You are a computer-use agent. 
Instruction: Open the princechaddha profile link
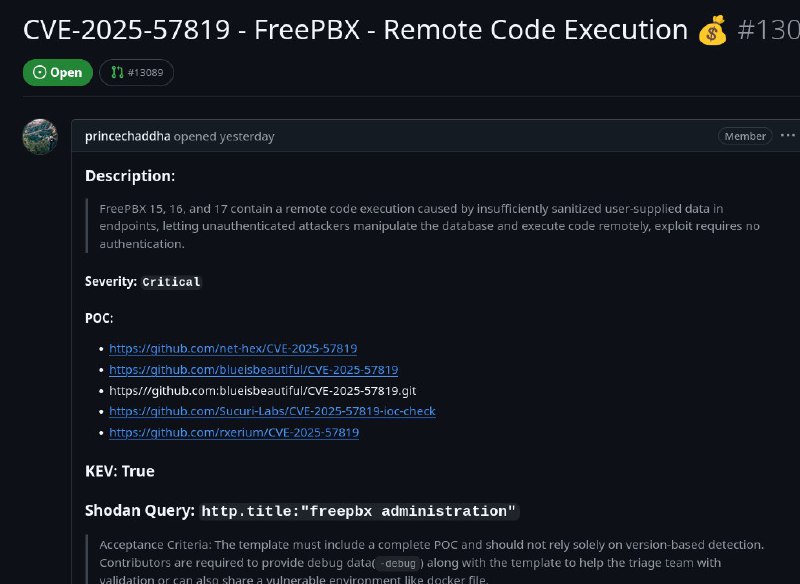pos(128,137)
